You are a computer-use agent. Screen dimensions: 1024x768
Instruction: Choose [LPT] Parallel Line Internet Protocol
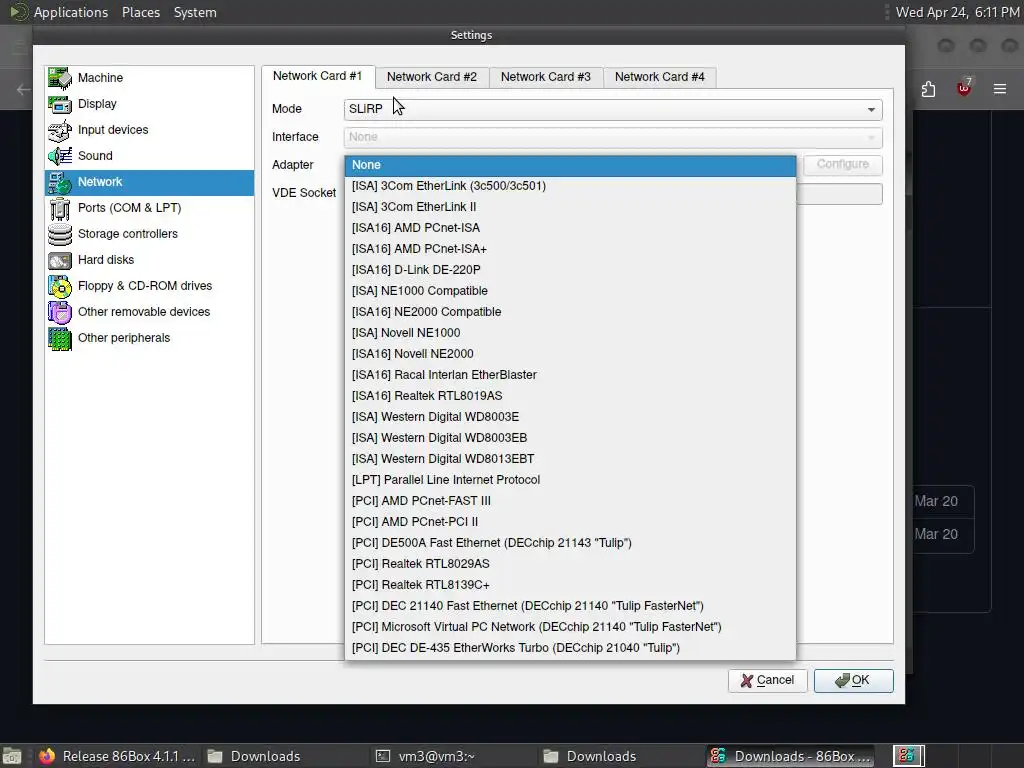pyautogui.click(x=570, y=480)
